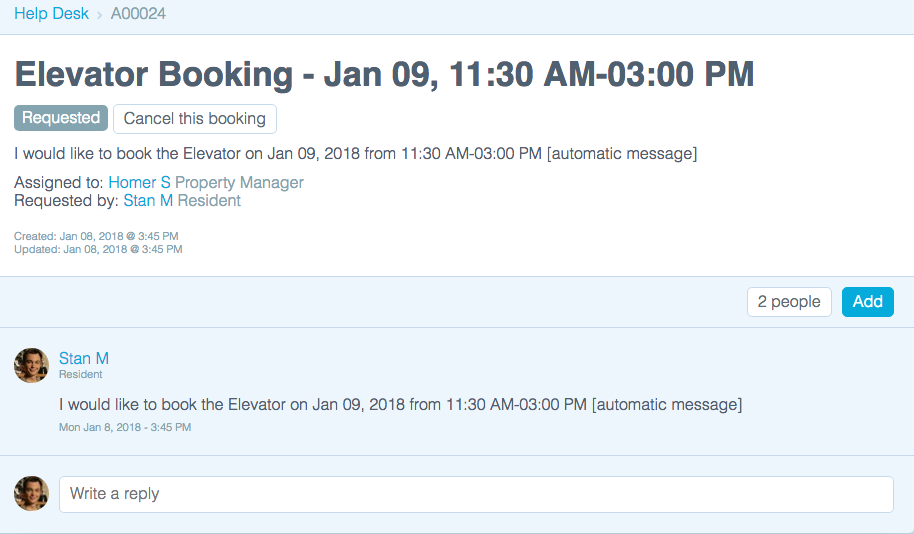This screenshot has width=914, height=534.
Task: Click the Updated date text
Action: click(x=98, y=249)
